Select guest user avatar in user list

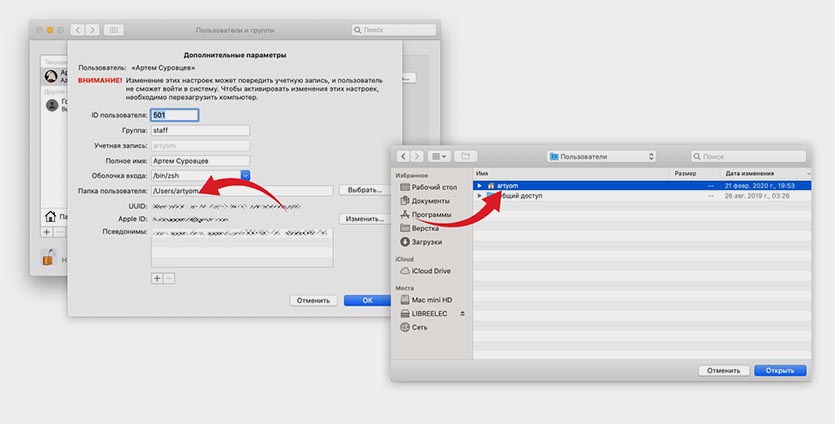tap(52, 105)
